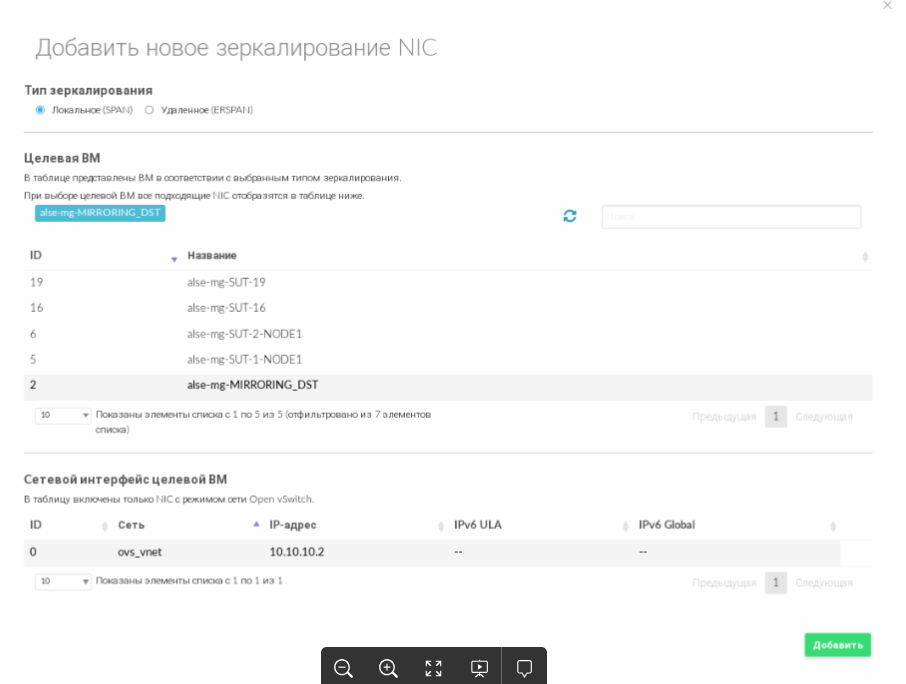
Task: Start presentation mode from the viewer toolbar
Action: (479, 668)
